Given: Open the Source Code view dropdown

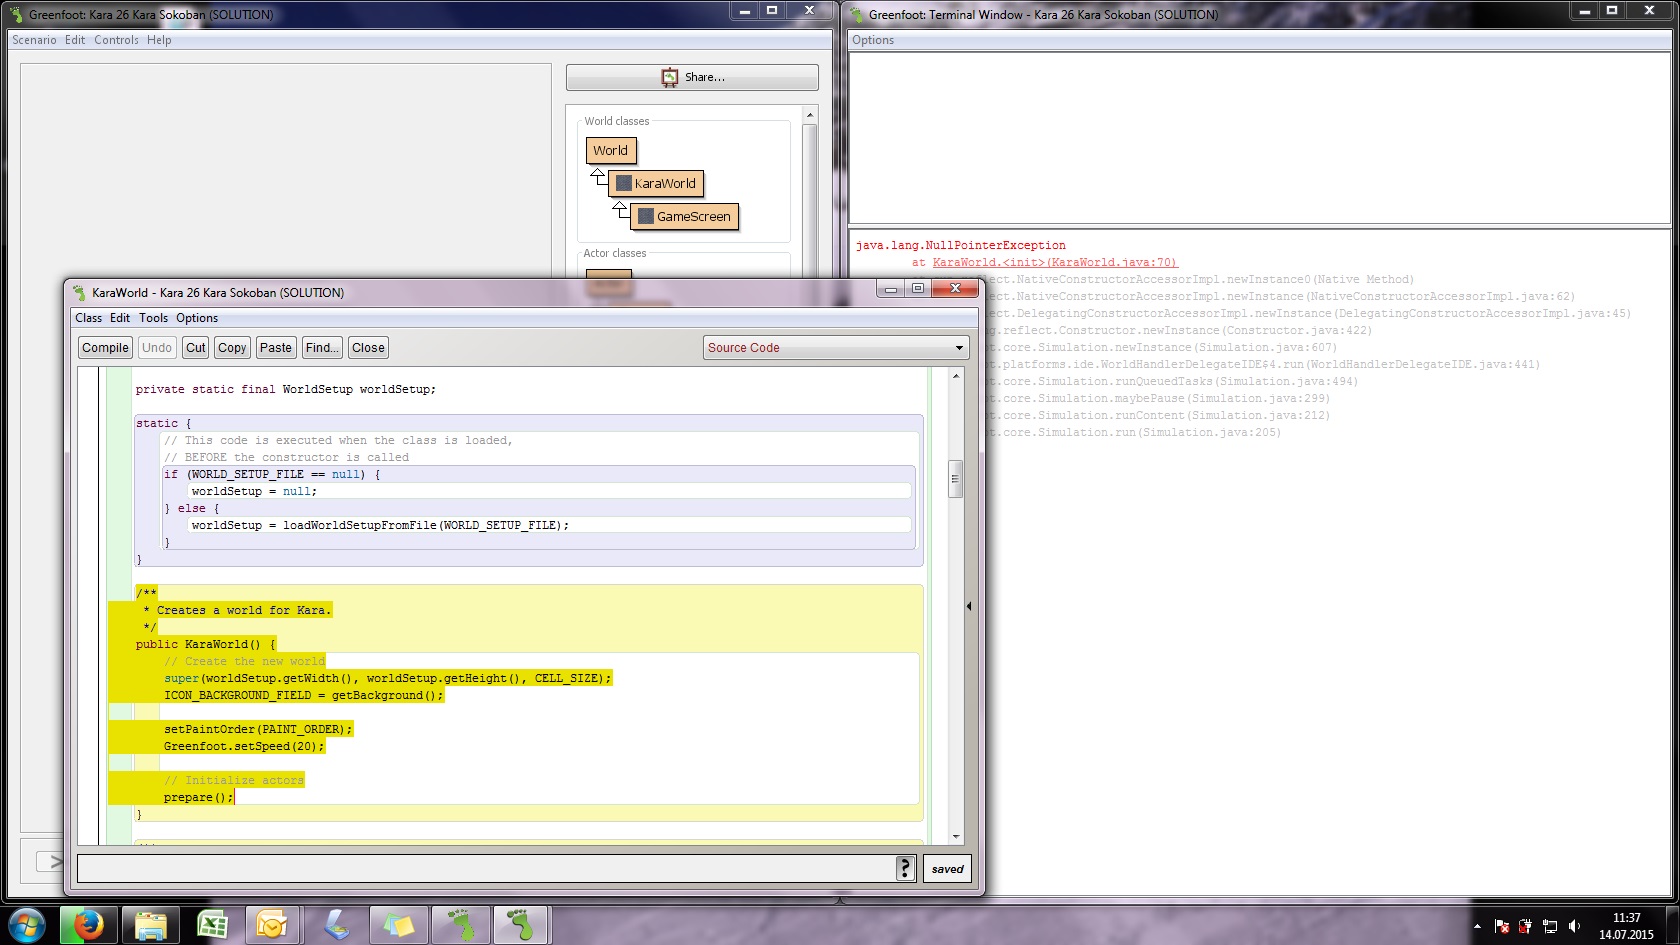Looking at the screenshot, I should click(836, 348).
